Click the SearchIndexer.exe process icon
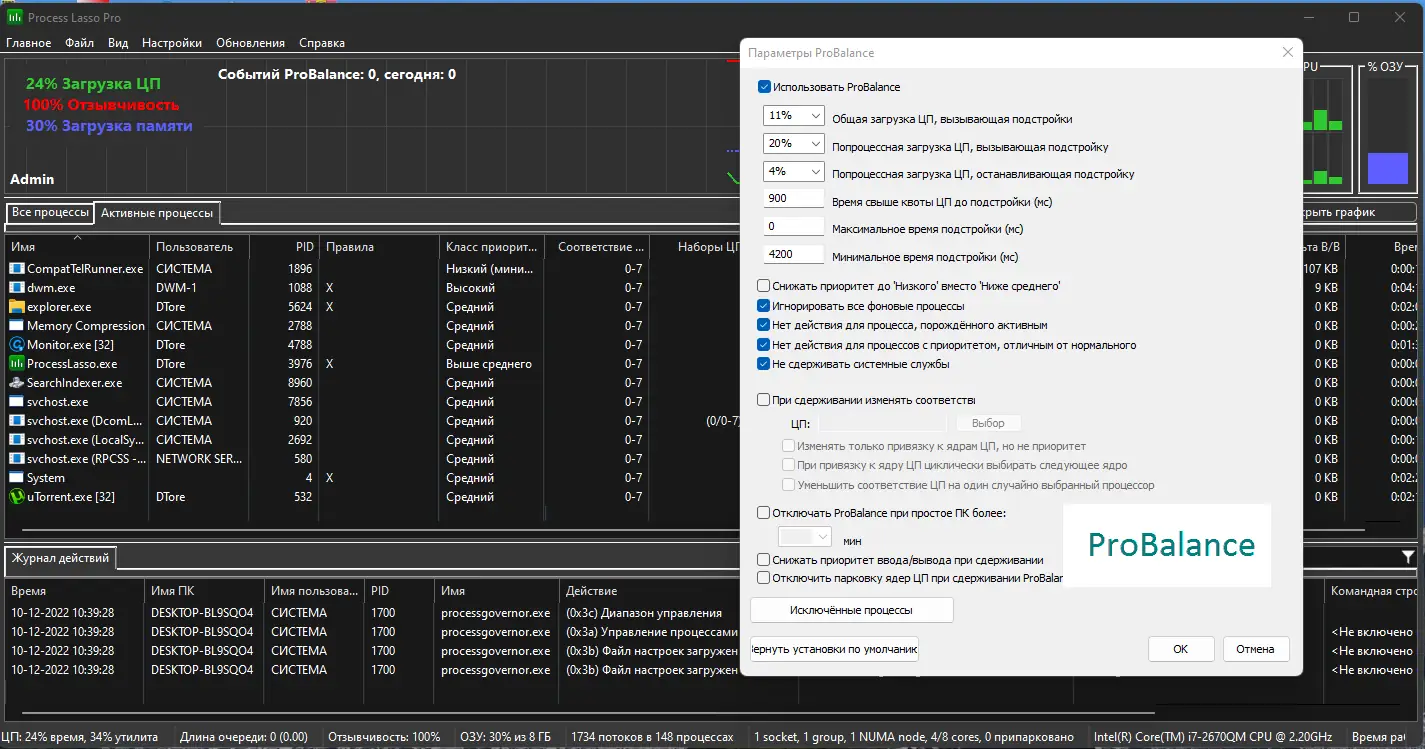Viewport: 1425px width, 749px height. (x=17, y=383)
